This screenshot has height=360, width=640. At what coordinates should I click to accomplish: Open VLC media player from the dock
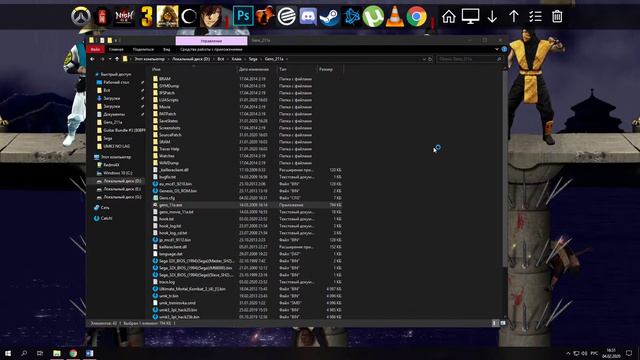coord(395,17)
